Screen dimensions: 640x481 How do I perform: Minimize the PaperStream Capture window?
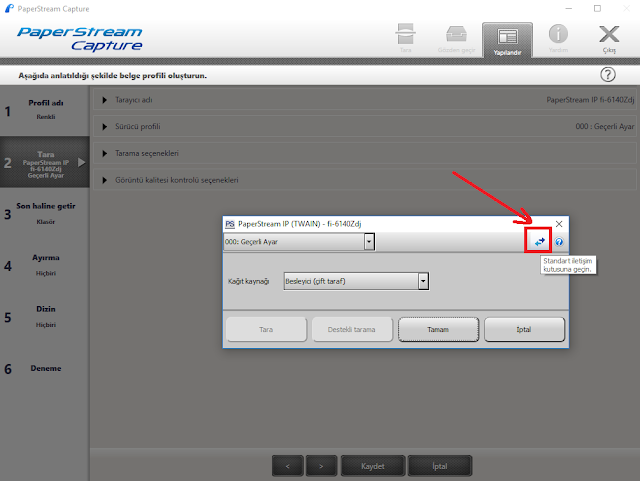pos(569,9)
